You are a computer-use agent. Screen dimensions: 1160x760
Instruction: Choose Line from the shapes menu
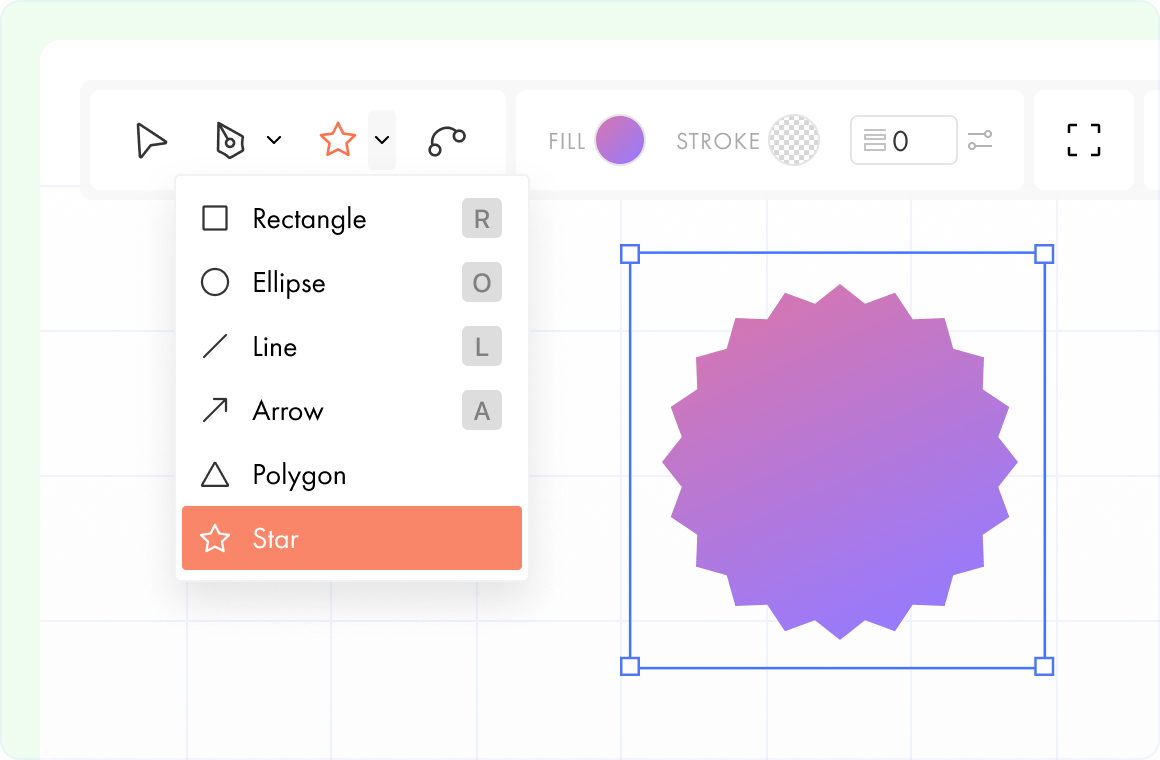pos(273,346)
